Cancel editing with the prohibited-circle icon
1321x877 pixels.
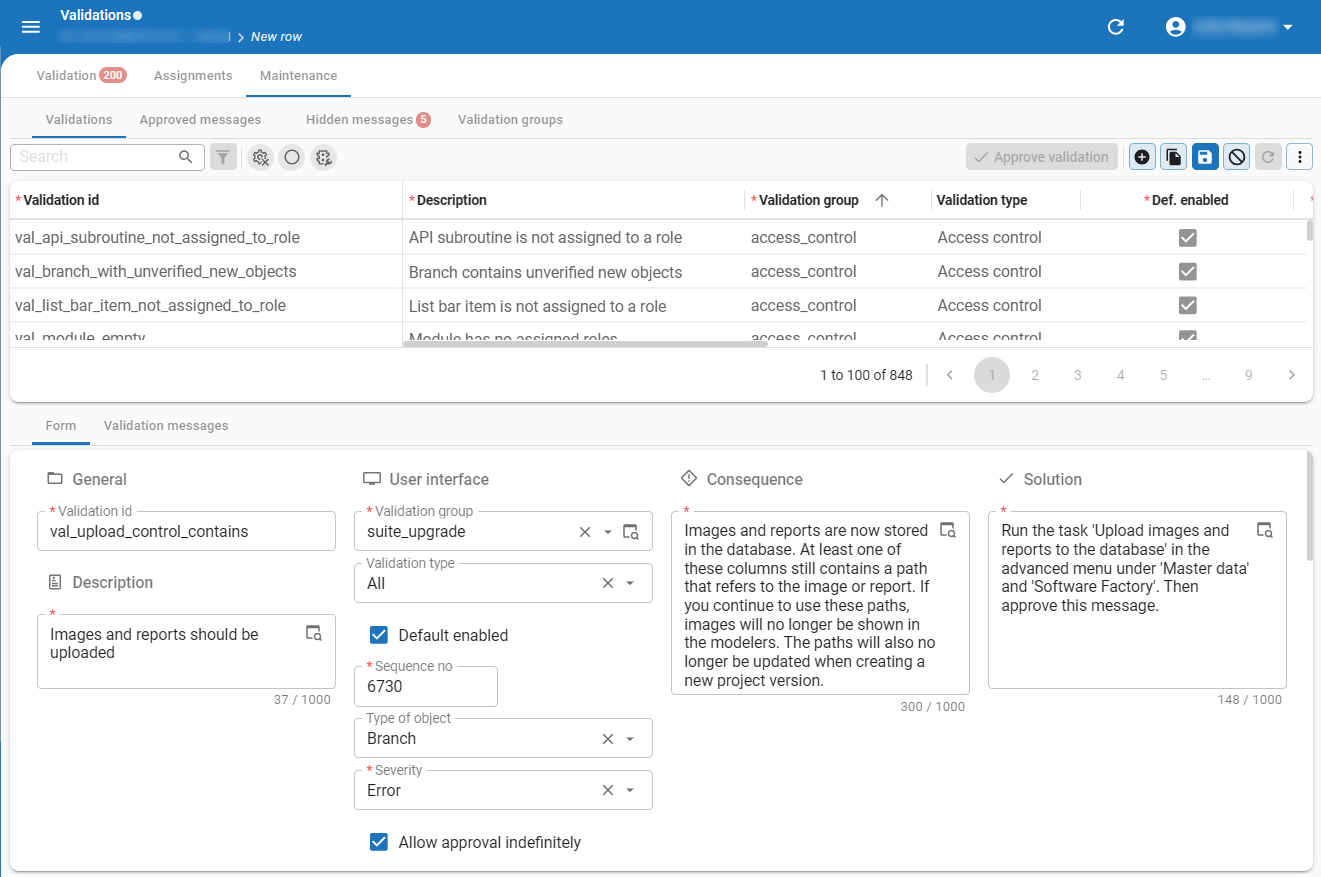(x=1237, y=157)
